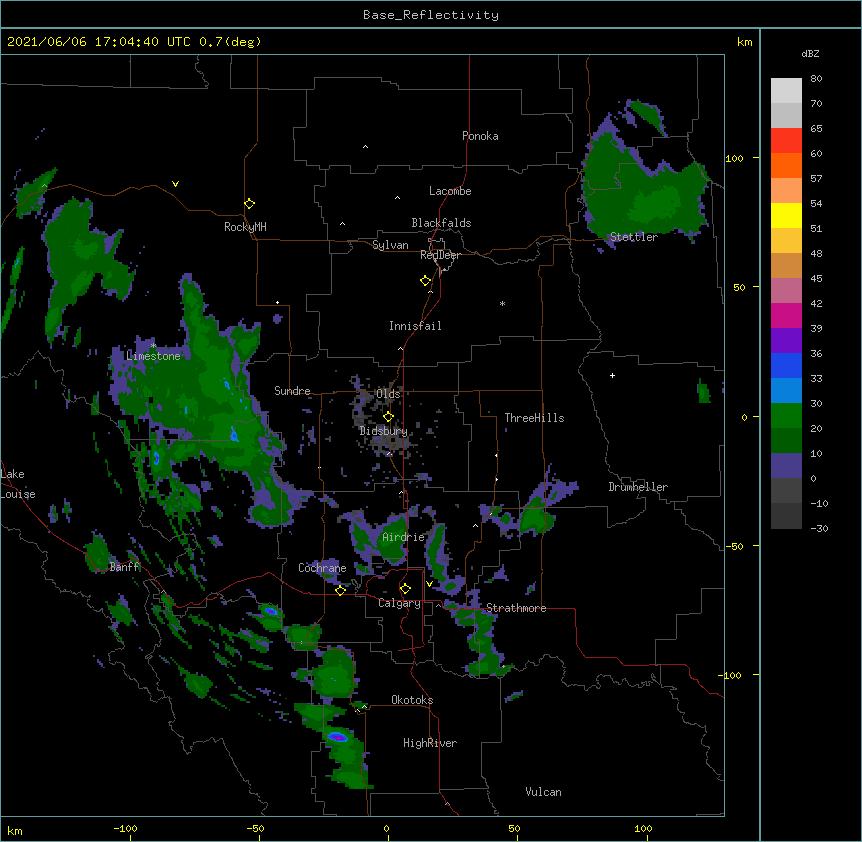Select the 42 dBZ magenta color swatch
The image size is (862, 842).
coord(786,315)
